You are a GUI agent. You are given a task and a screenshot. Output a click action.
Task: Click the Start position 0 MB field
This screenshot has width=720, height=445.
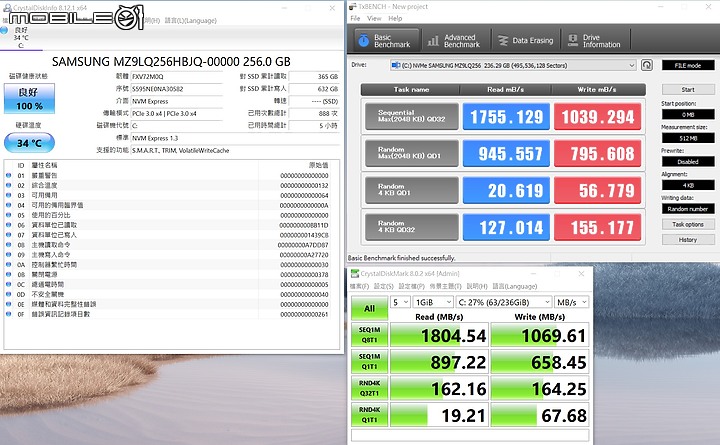coord(688,114)
